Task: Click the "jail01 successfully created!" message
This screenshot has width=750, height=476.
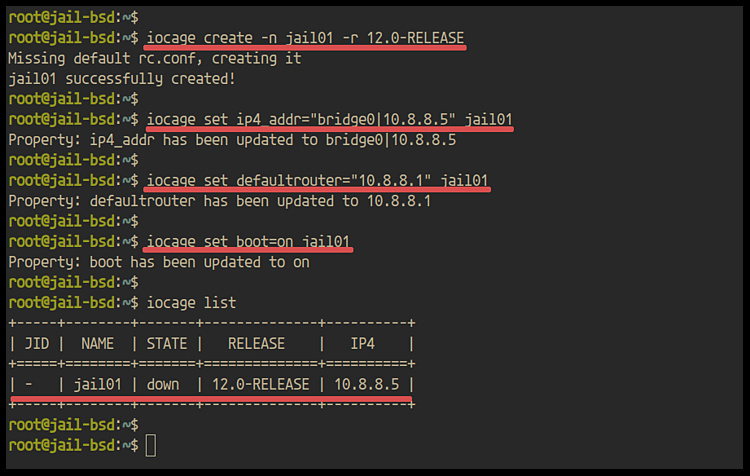Action: [x=122, y=78]
